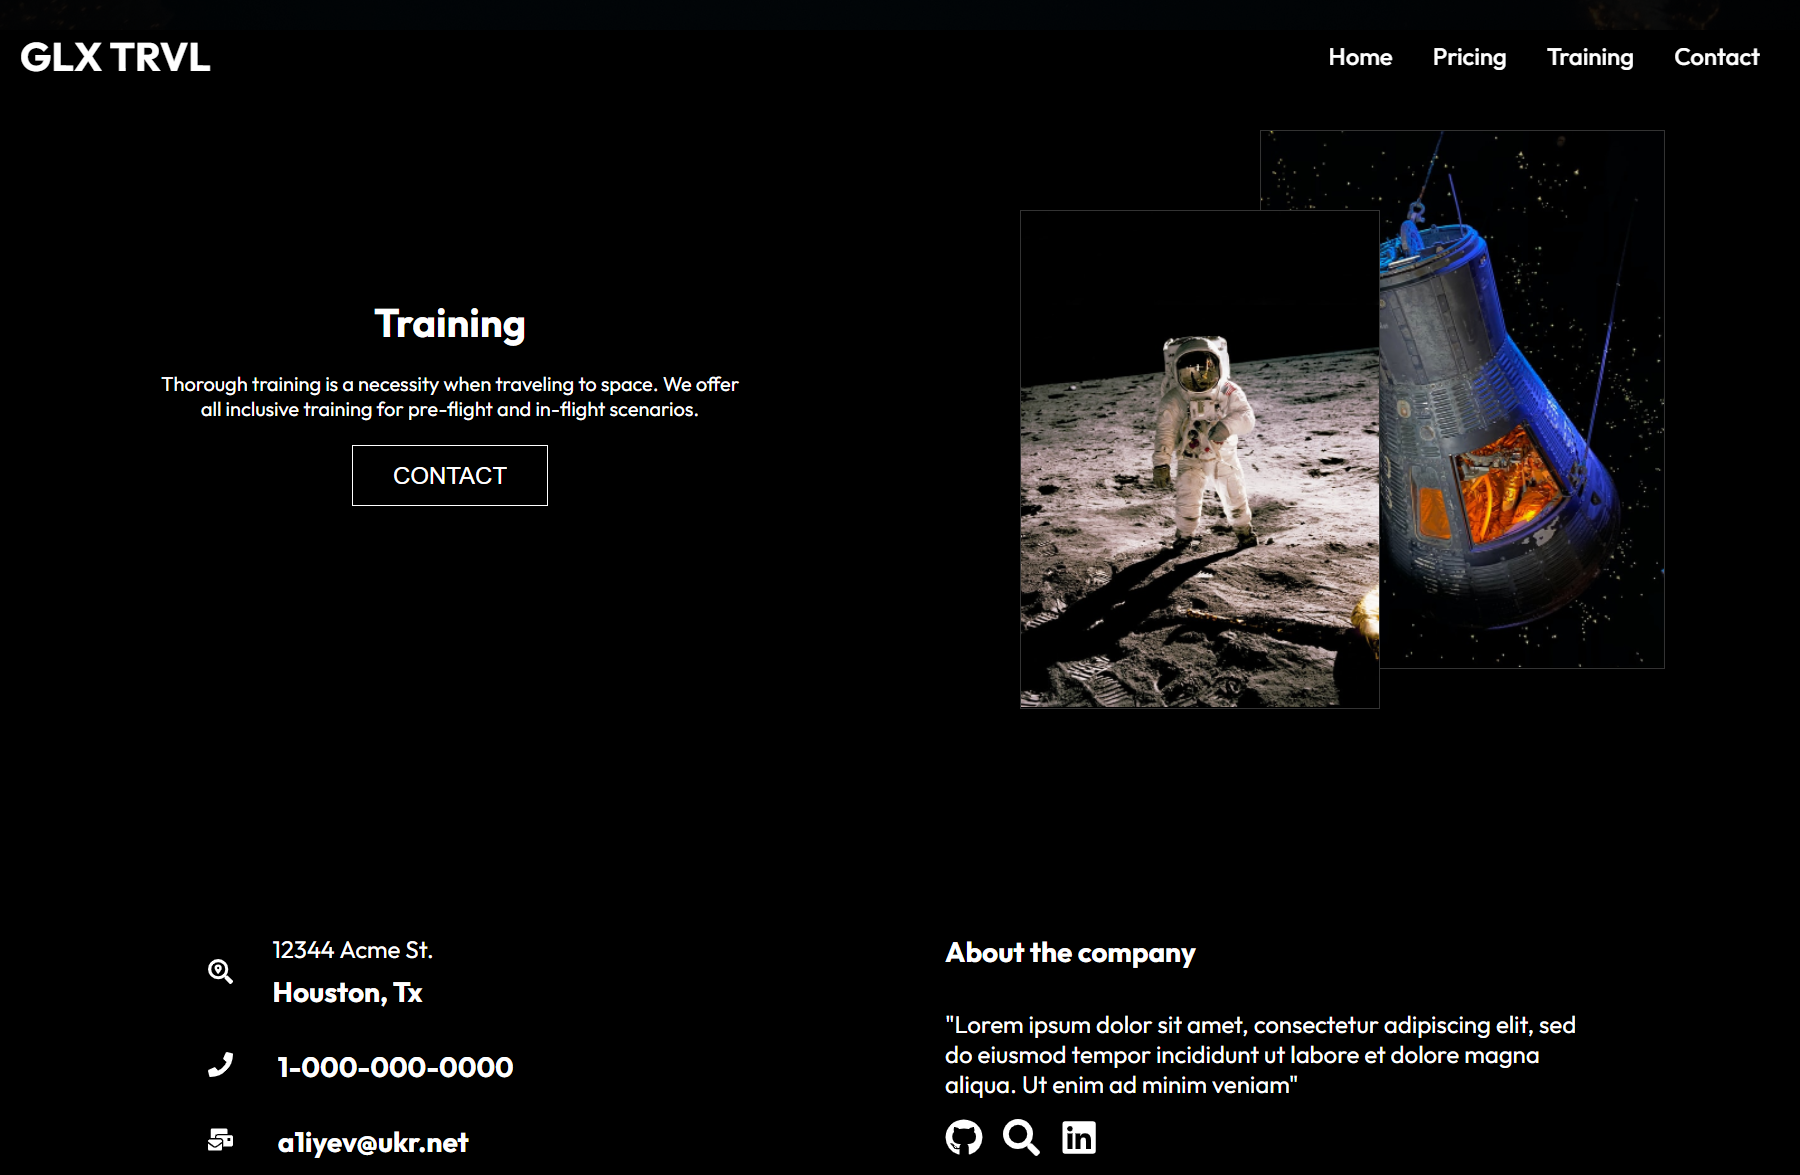Click the map location icon beside address
1800x1175 pixels.
pos(220,971)
